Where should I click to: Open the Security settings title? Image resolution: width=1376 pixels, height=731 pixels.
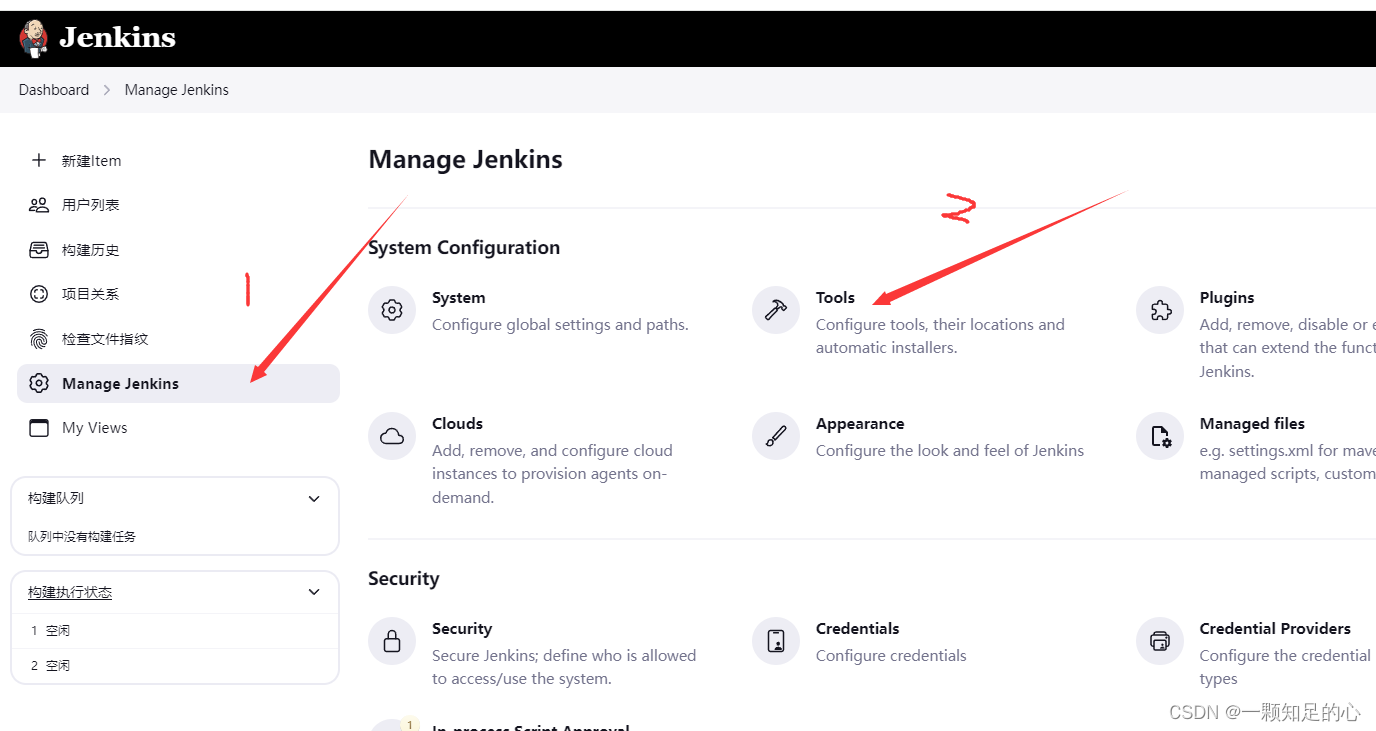(x=462, y=629)
